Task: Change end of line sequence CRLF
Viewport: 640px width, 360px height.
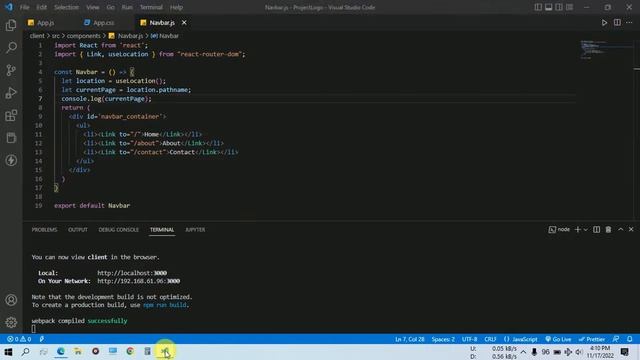Action: click(x=490, y=339)
